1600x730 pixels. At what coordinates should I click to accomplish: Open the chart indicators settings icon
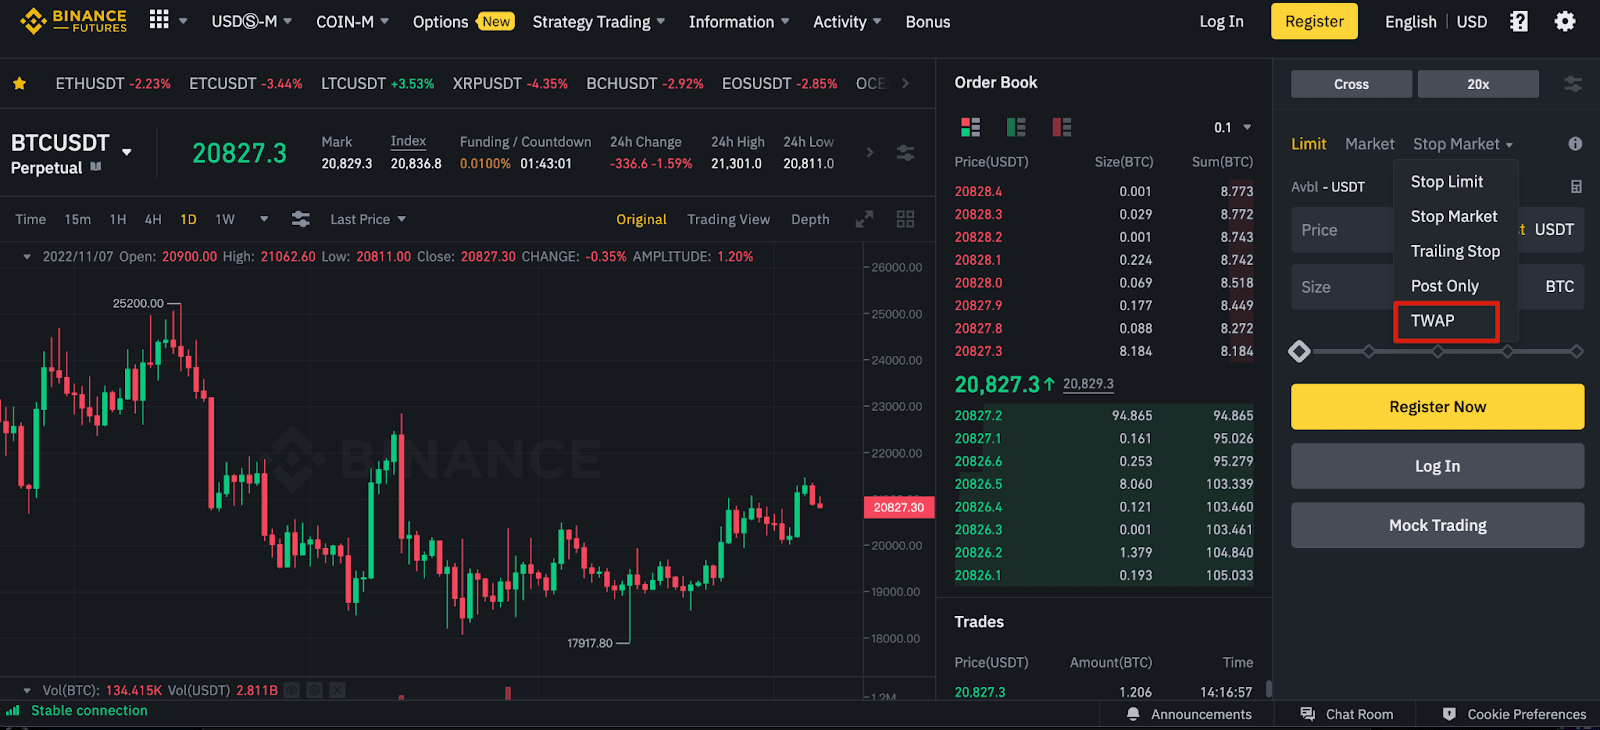click(x=300, y=219)
